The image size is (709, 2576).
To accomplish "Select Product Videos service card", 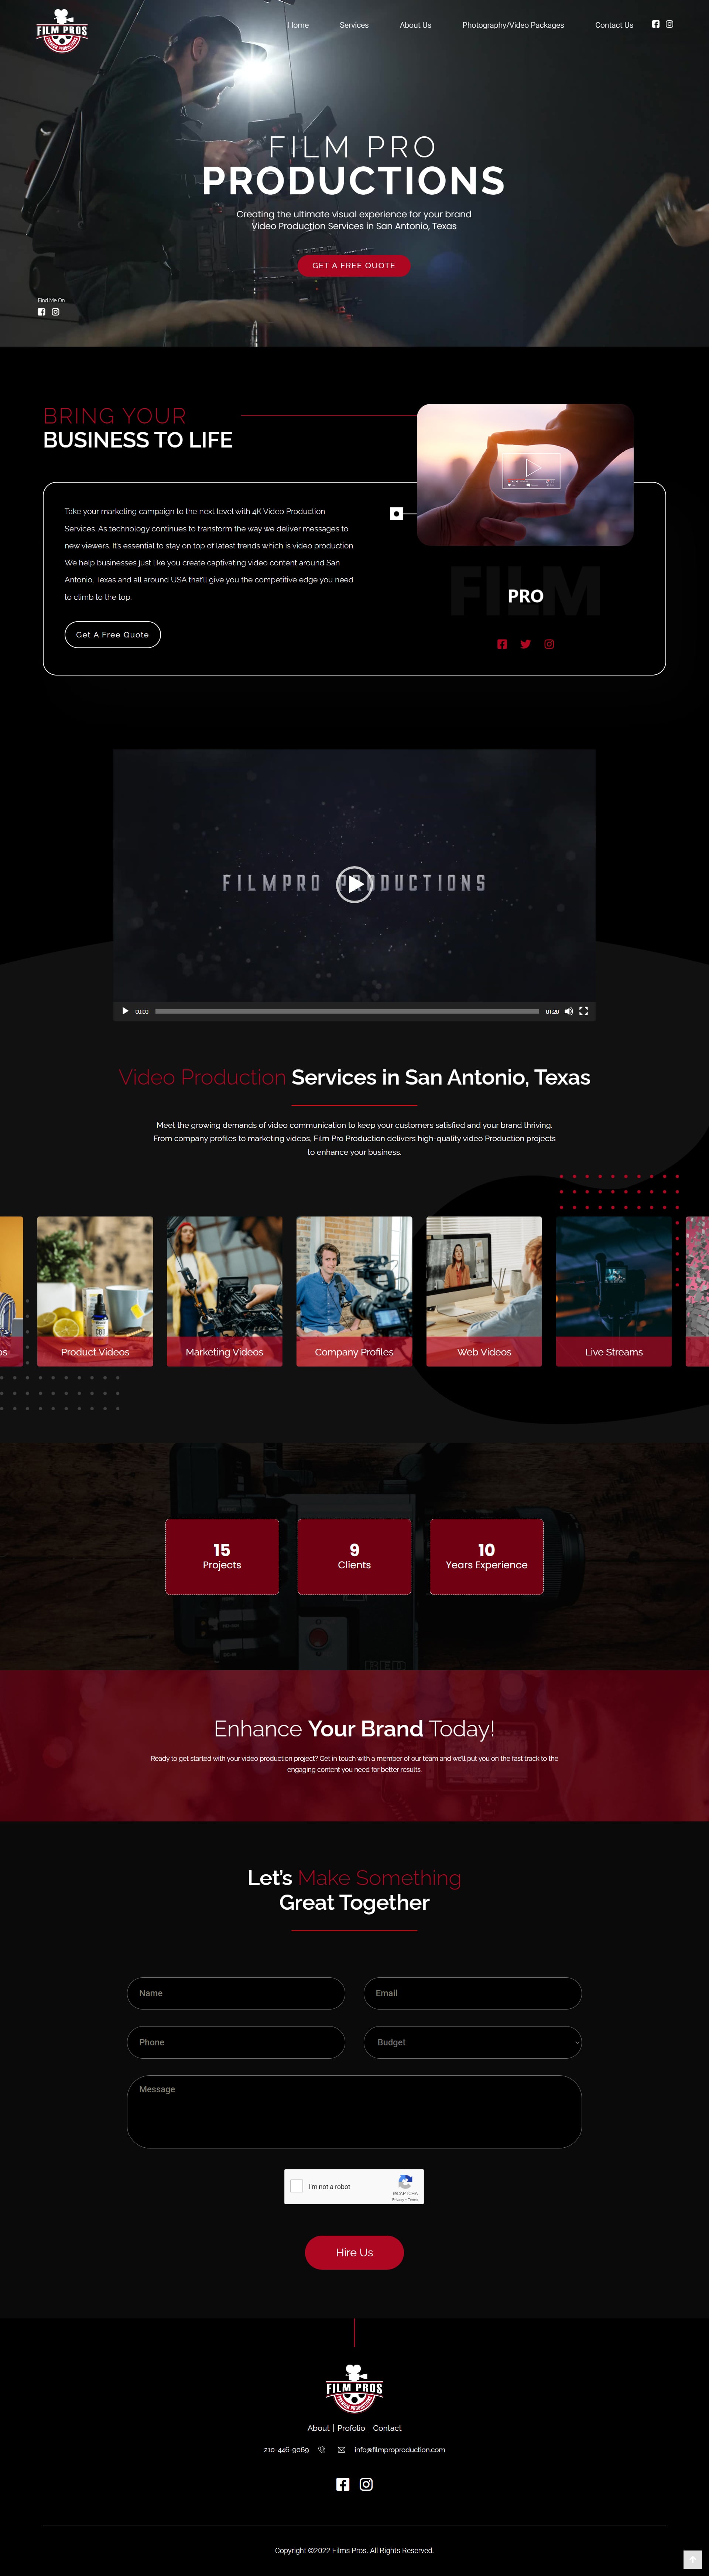I will click(x=95, y=1291).
